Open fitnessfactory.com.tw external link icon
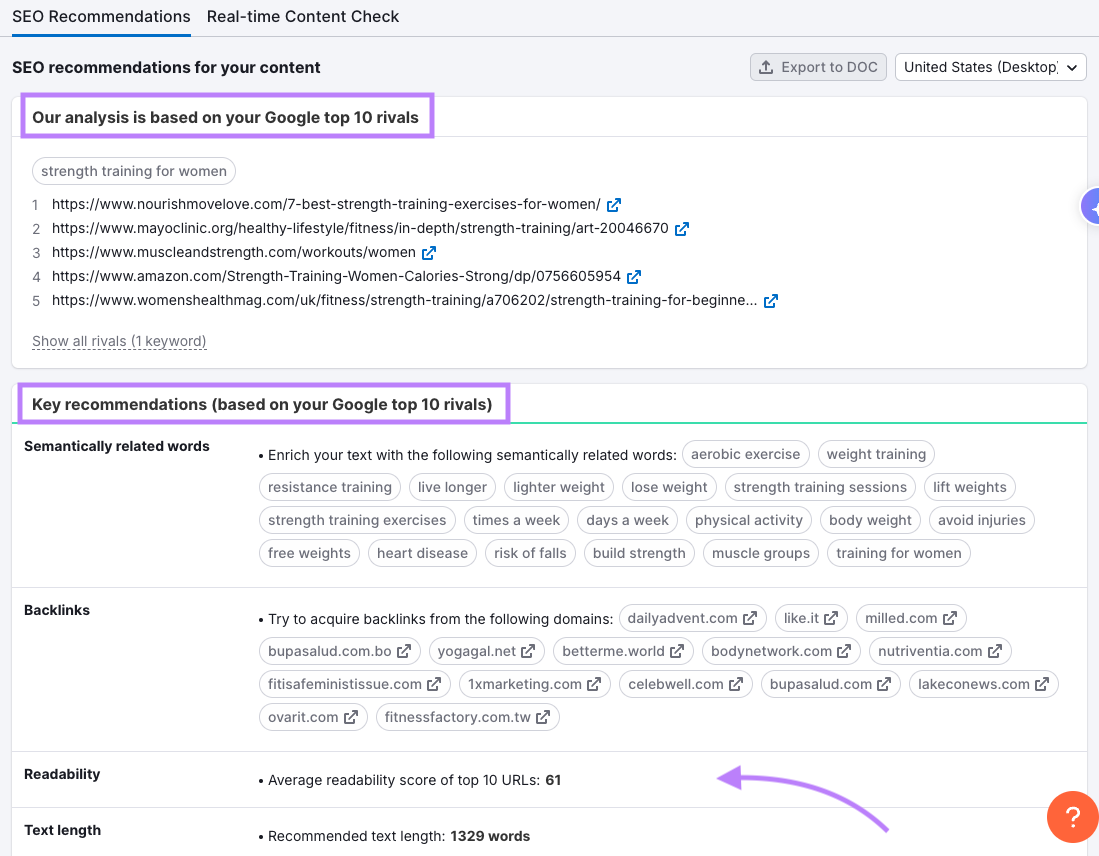1099x856 pixels. 541,717
